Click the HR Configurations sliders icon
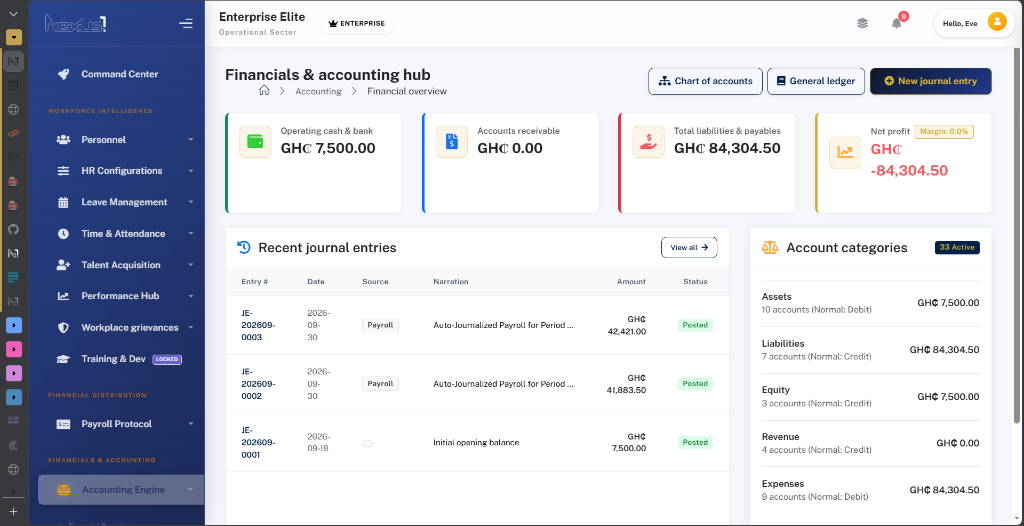Viewport: 1024px width, 526px height. (63, 171)
